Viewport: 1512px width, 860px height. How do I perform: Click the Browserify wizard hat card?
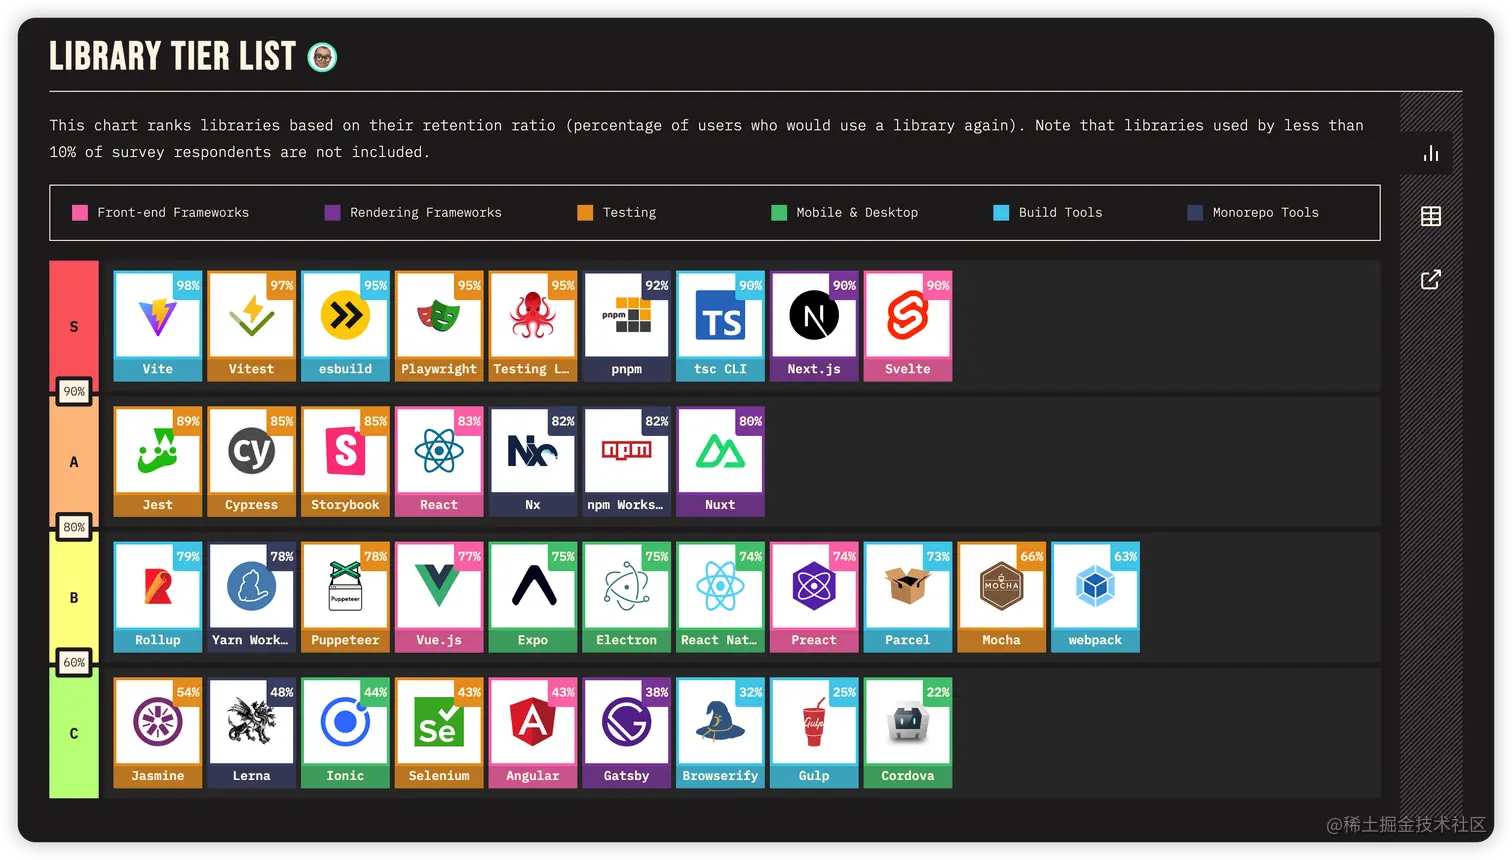pos(720,733)
